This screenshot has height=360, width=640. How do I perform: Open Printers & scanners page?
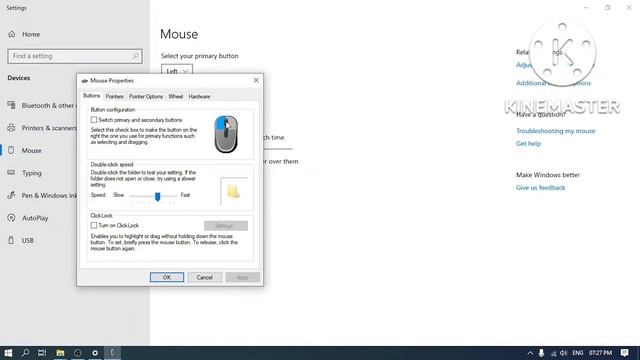tap(42, 128)
